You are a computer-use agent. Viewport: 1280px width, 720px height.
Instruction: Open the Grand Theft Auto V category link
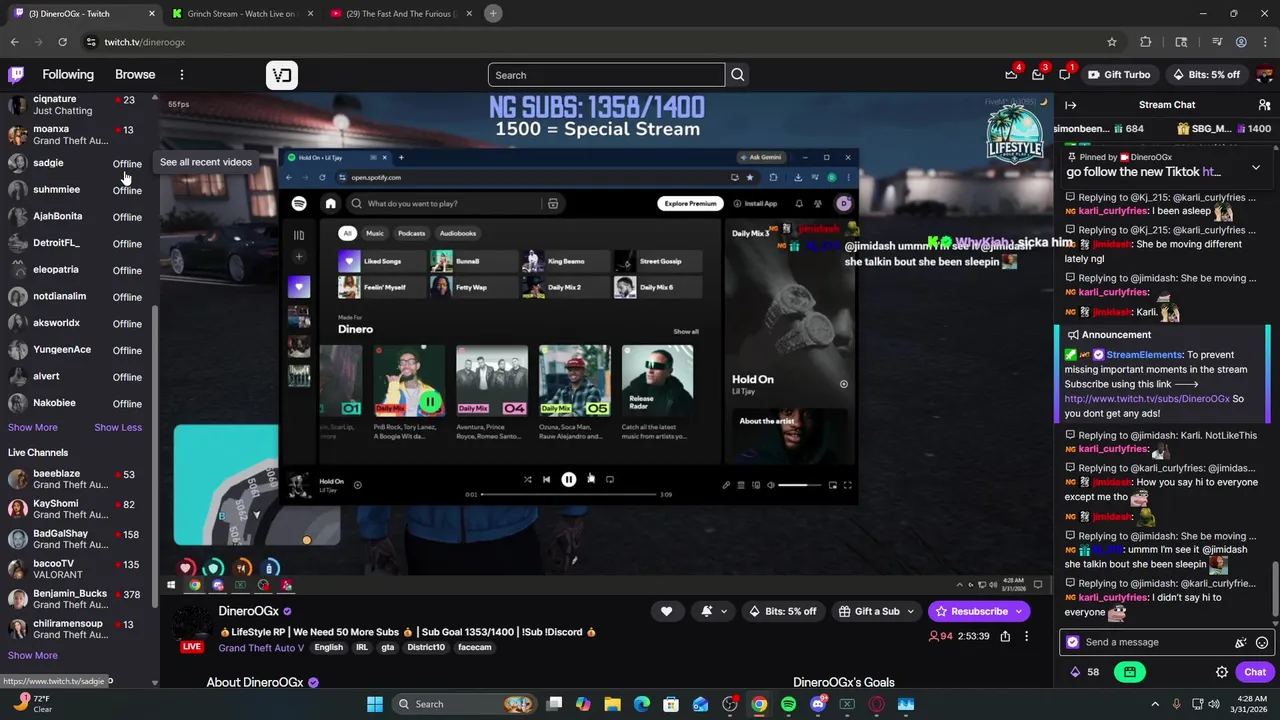261,648
